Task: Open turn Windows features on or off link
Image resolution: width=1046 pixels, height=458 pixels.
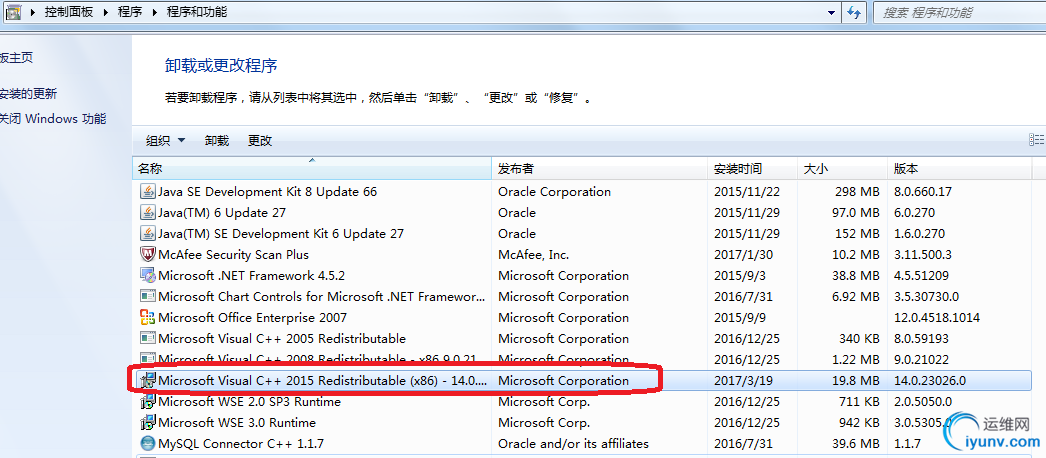Action: [x=53, y=119]
